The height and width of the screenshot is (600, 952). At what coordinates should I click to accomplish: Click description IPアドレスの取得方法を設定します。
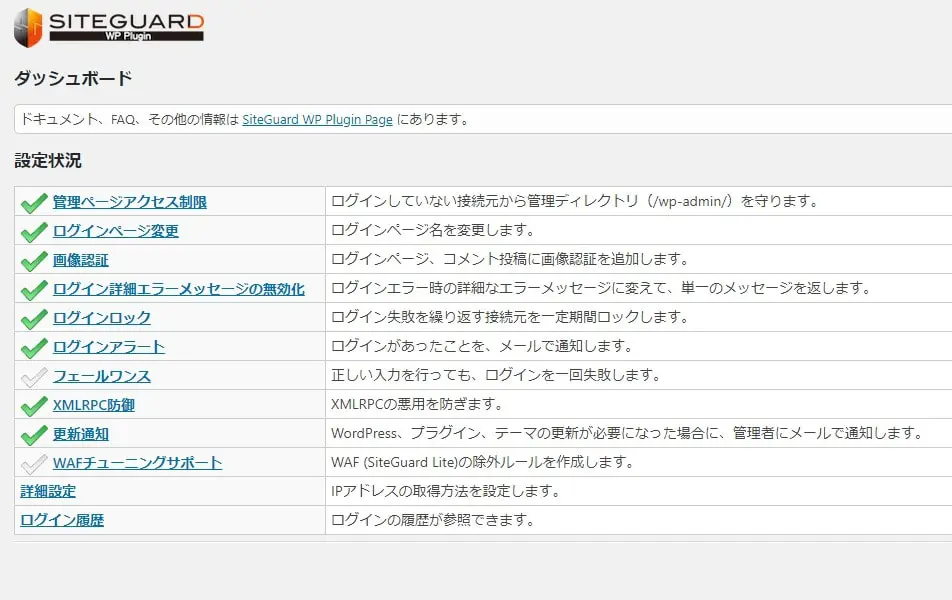[x=446, y=491]
